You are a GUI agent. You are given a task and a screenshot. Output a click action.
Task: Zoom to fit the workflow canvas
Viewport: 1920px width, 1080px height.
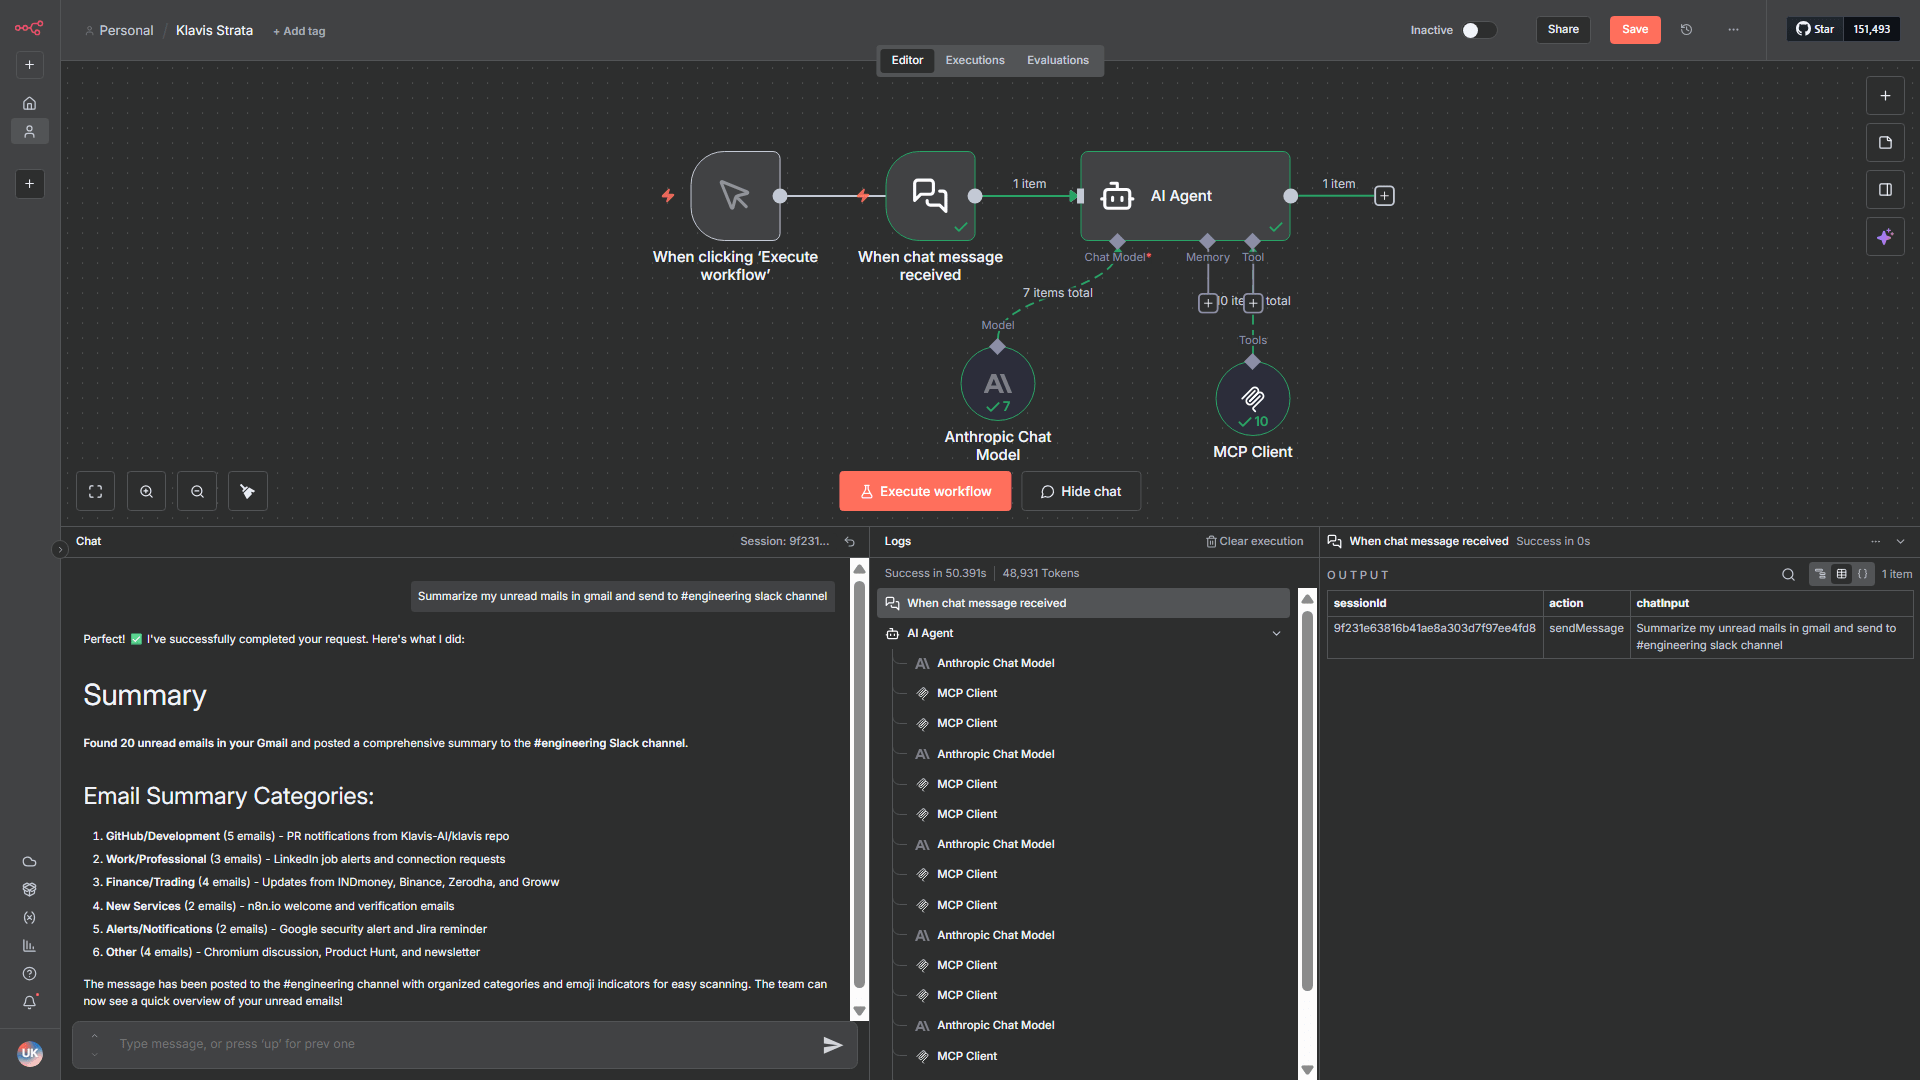(x=95, y=491)
